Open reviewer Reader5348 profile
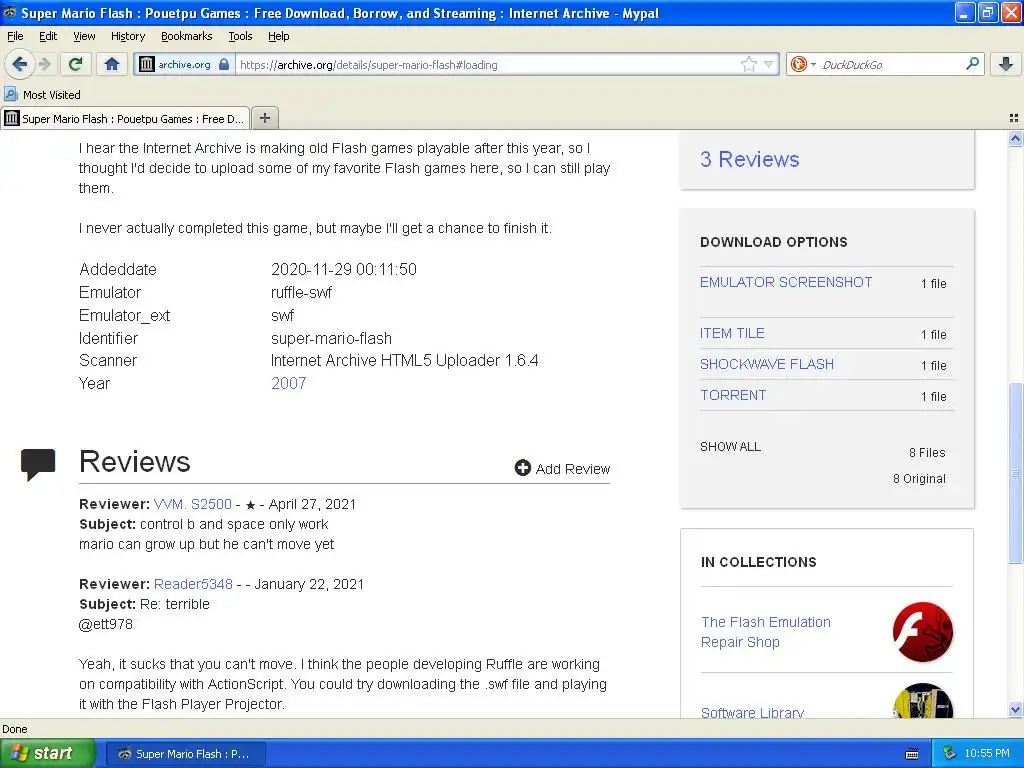Image resolution: width=1024 pixels, height=768 pixels. click(x=193, y=584)
